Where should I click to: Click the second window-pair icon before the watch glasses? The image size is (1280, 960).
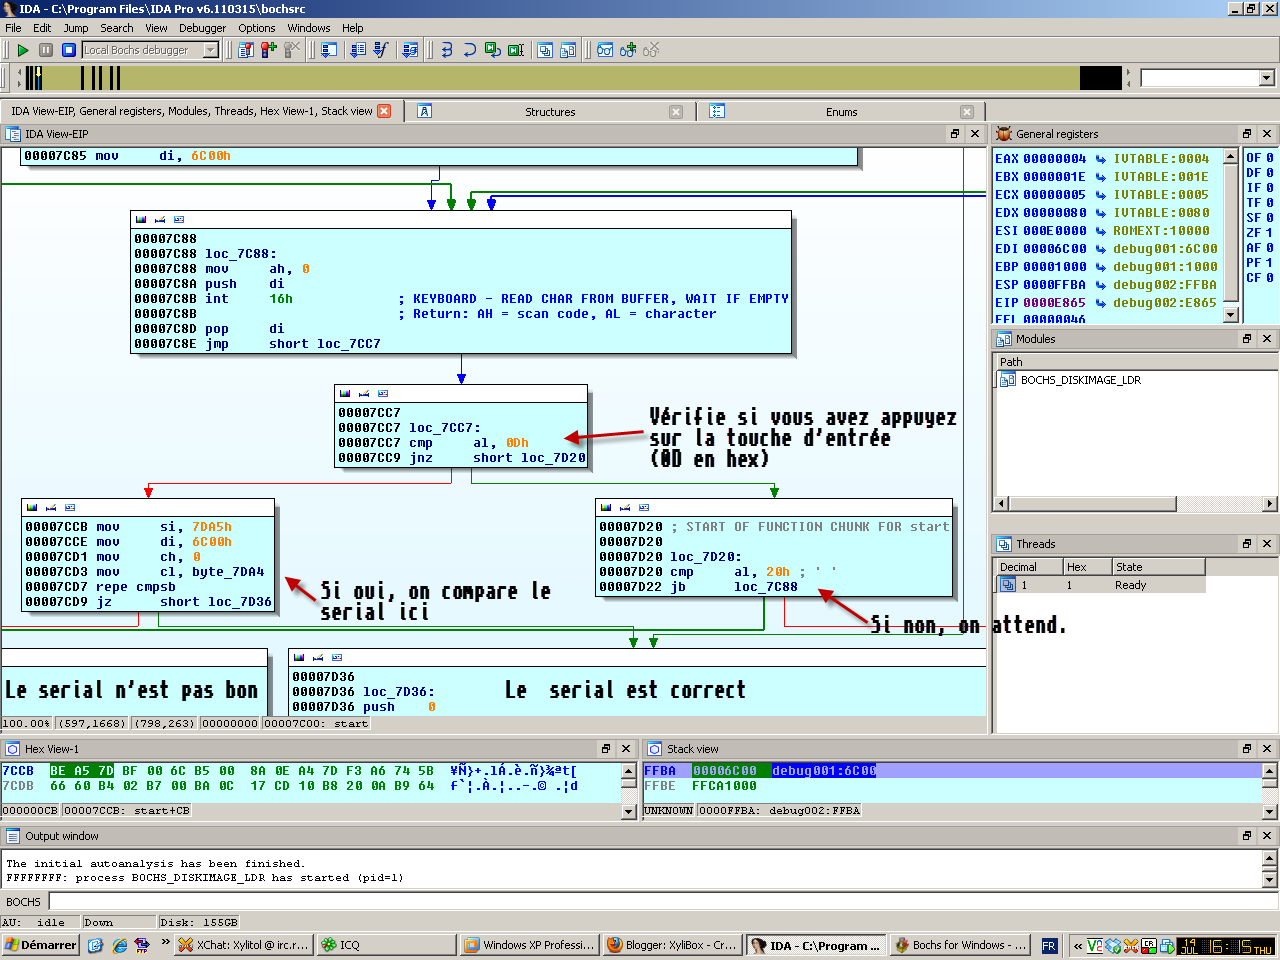tap(568, 50)
